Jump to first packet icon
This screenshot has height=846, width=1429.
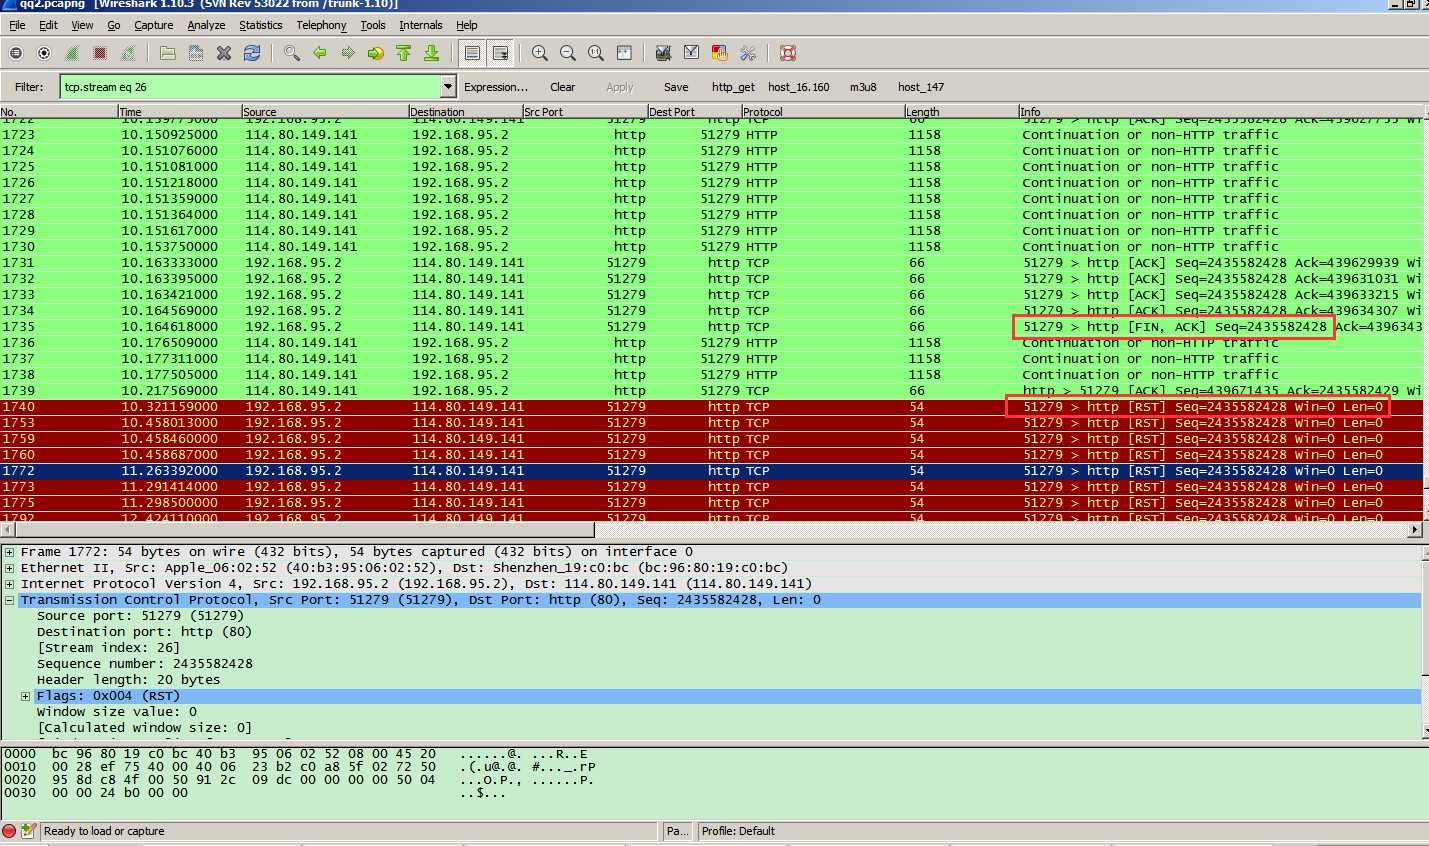[x=404, y=53]
